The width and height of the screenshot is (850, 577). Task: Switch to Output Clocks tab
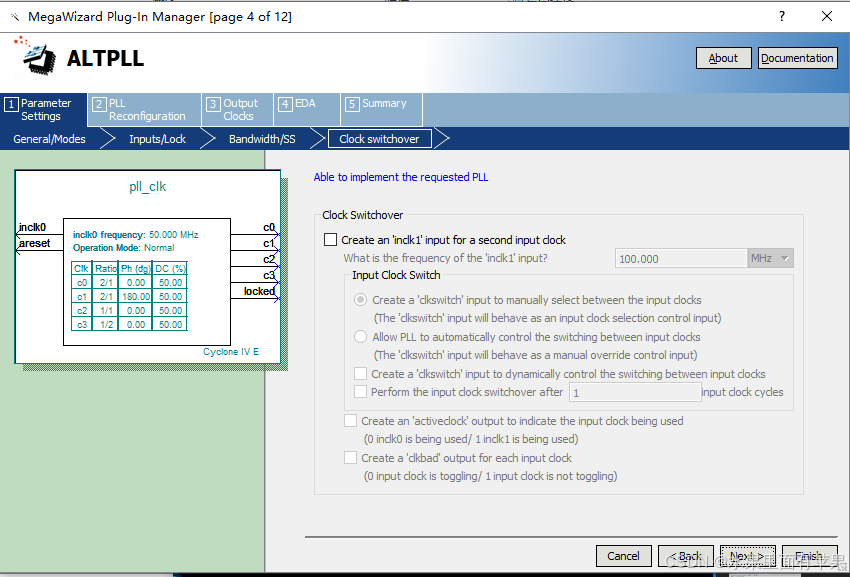click(x=237, y=110)
